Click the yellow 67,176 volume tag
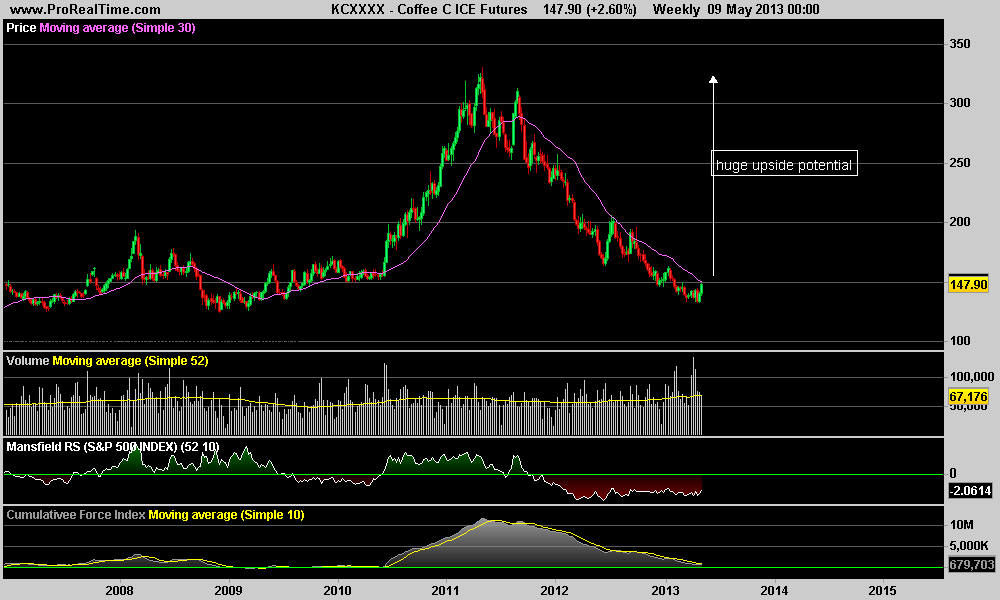The image size is (1000, 600). [967, 397]
